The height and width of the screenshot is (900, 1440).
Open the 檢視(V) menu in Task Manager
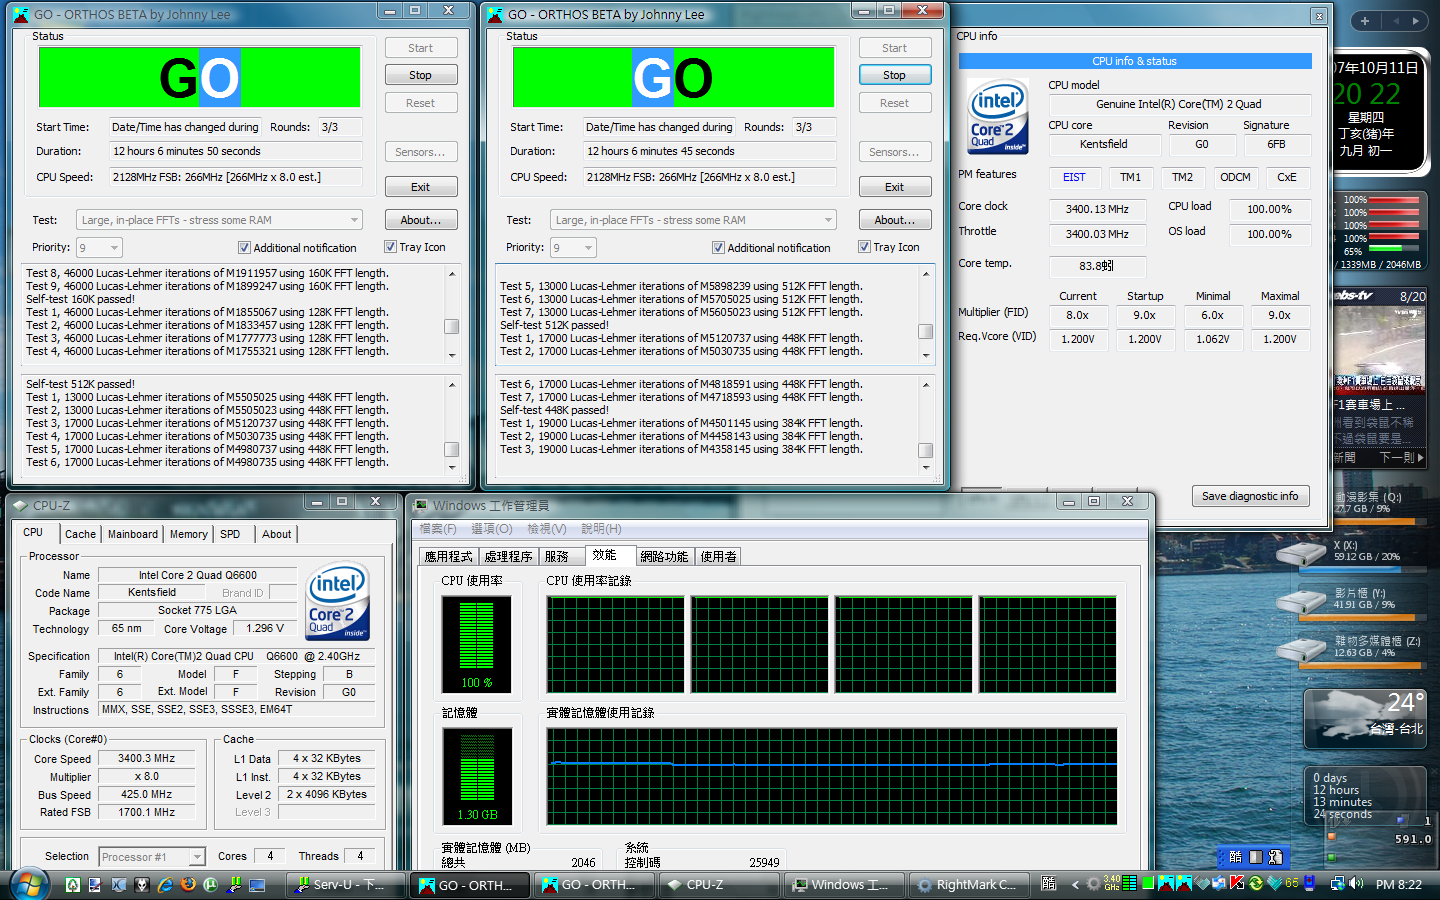(x=546, y=528)
